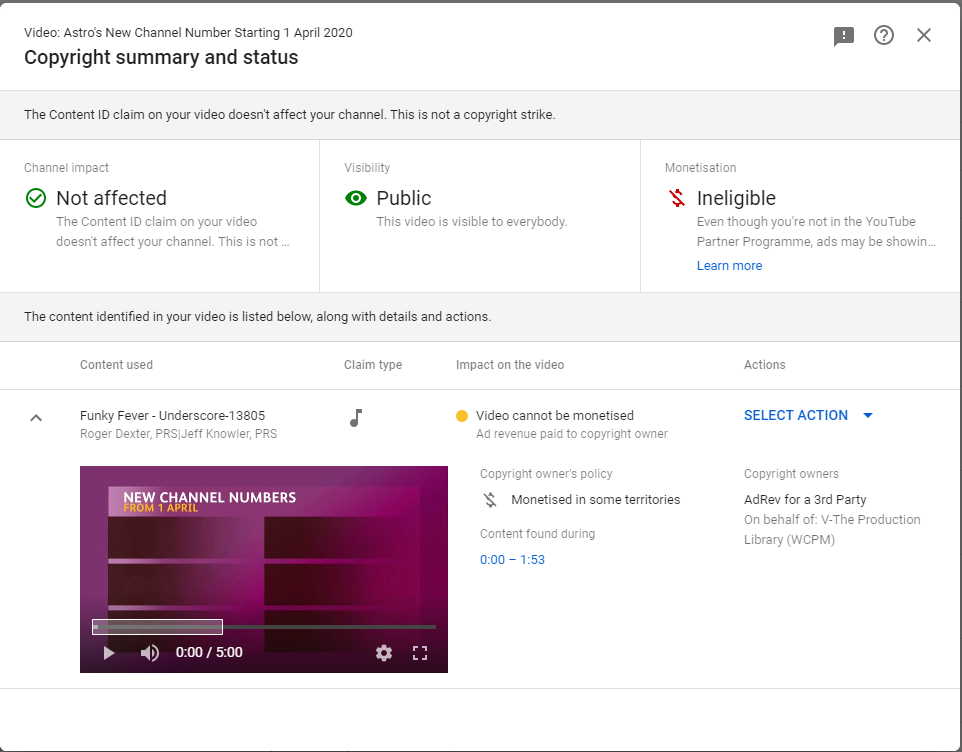Viewport: 962px width, 752px height.
Task: Jump to the 0:00 – 1:53 matched segment
Action: pos(512,559)
